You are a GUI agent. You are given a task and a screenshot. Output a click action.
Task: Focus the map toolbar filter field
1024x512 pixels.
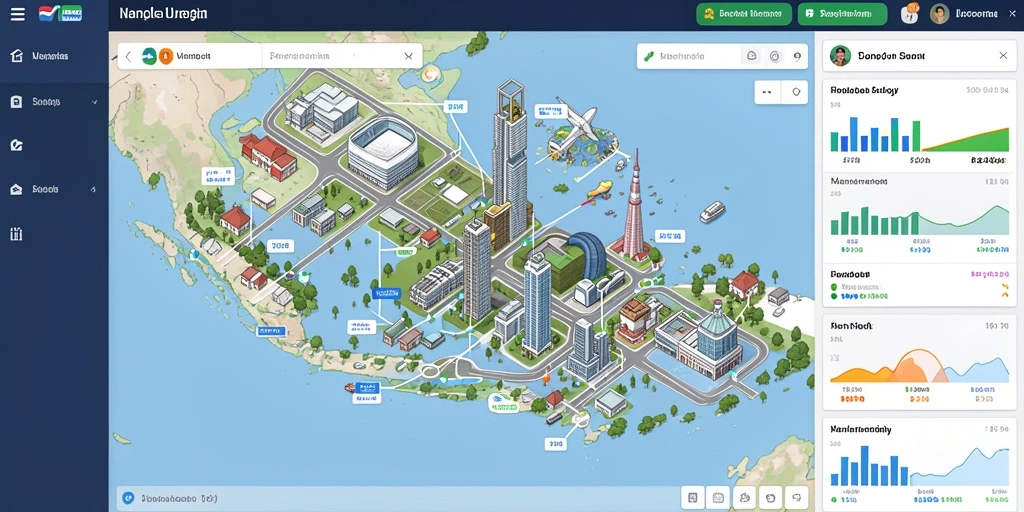click(x=692, y=57)
